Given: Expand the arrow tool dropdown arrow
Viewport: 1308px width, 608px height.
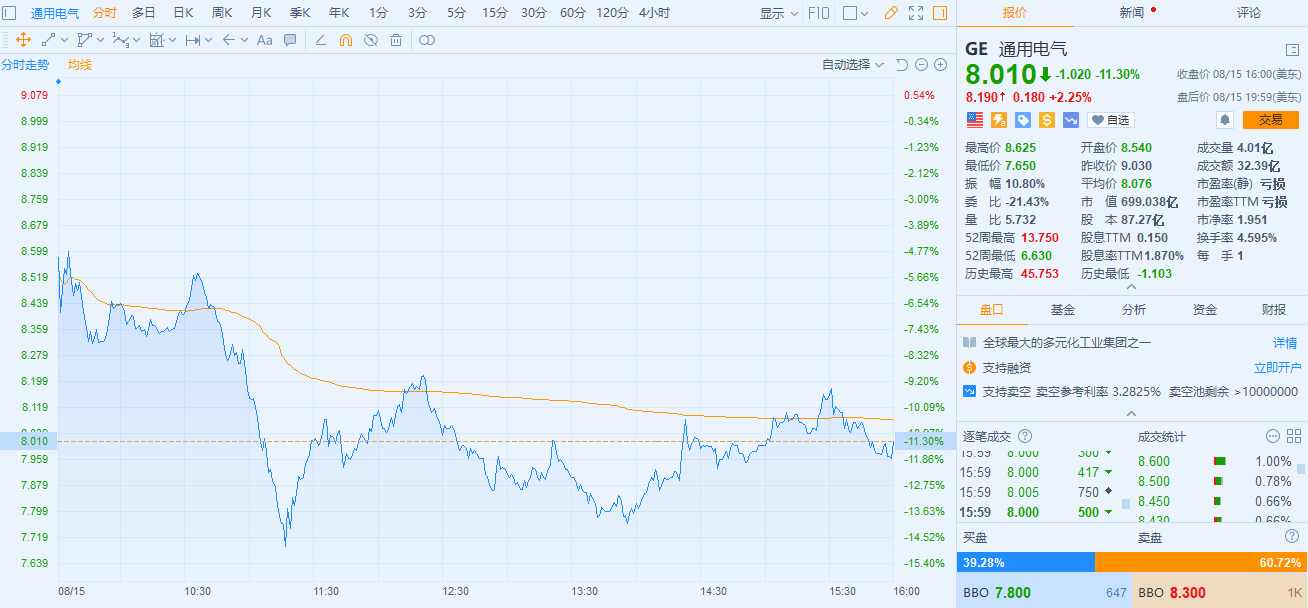Looking at the screenshot, I should coord(245,40).
